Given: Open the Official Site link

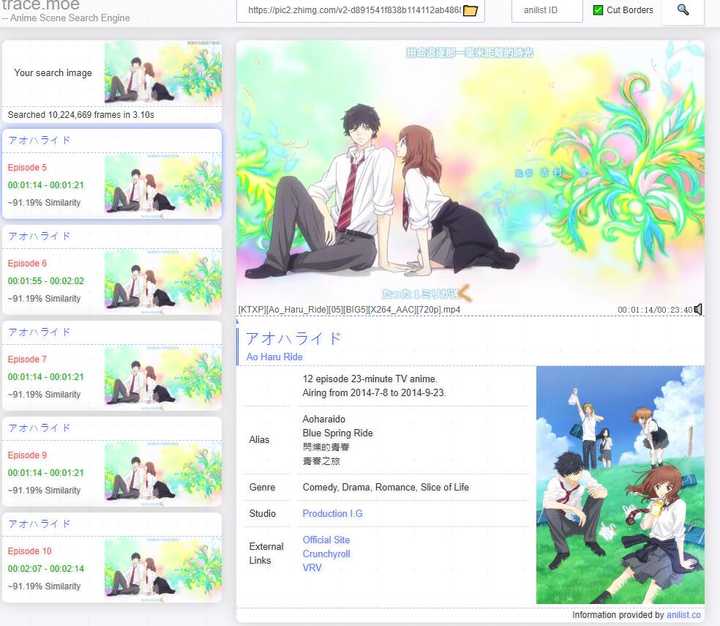Looking at the screenshot, I should pyautogui.click(x=326, y=540).
